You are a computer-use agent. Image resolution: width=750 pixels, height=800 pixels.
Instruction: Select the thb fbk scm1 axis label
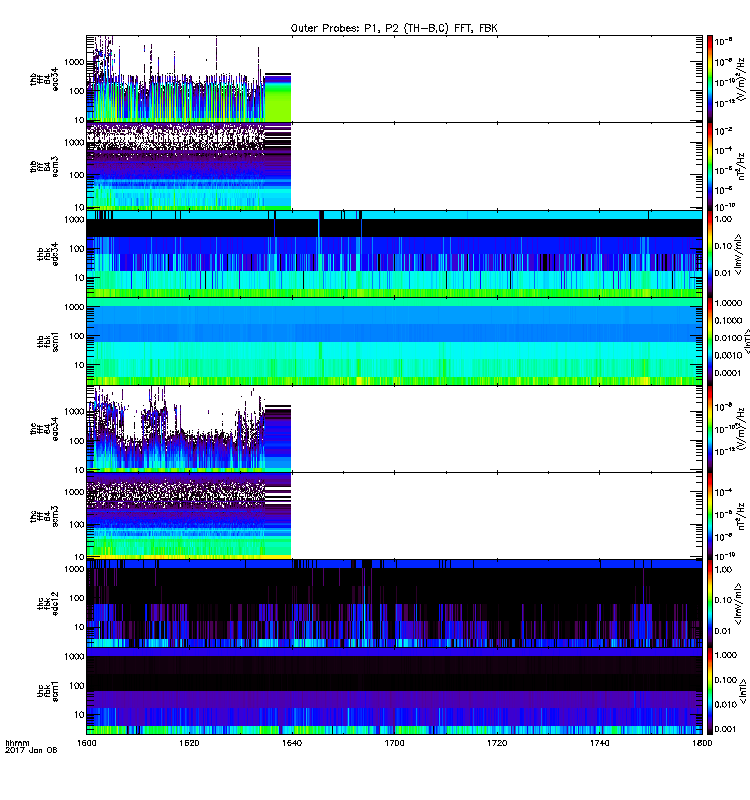click(48, 341)
